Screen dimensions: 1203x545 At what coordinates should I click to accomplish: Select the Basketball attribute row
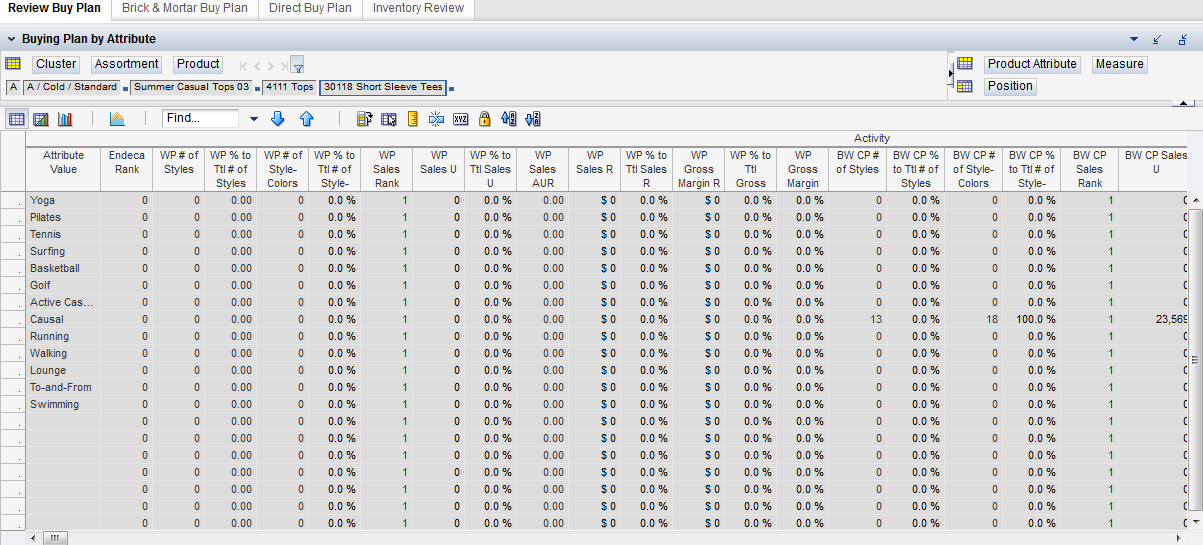tap(63, 268)
